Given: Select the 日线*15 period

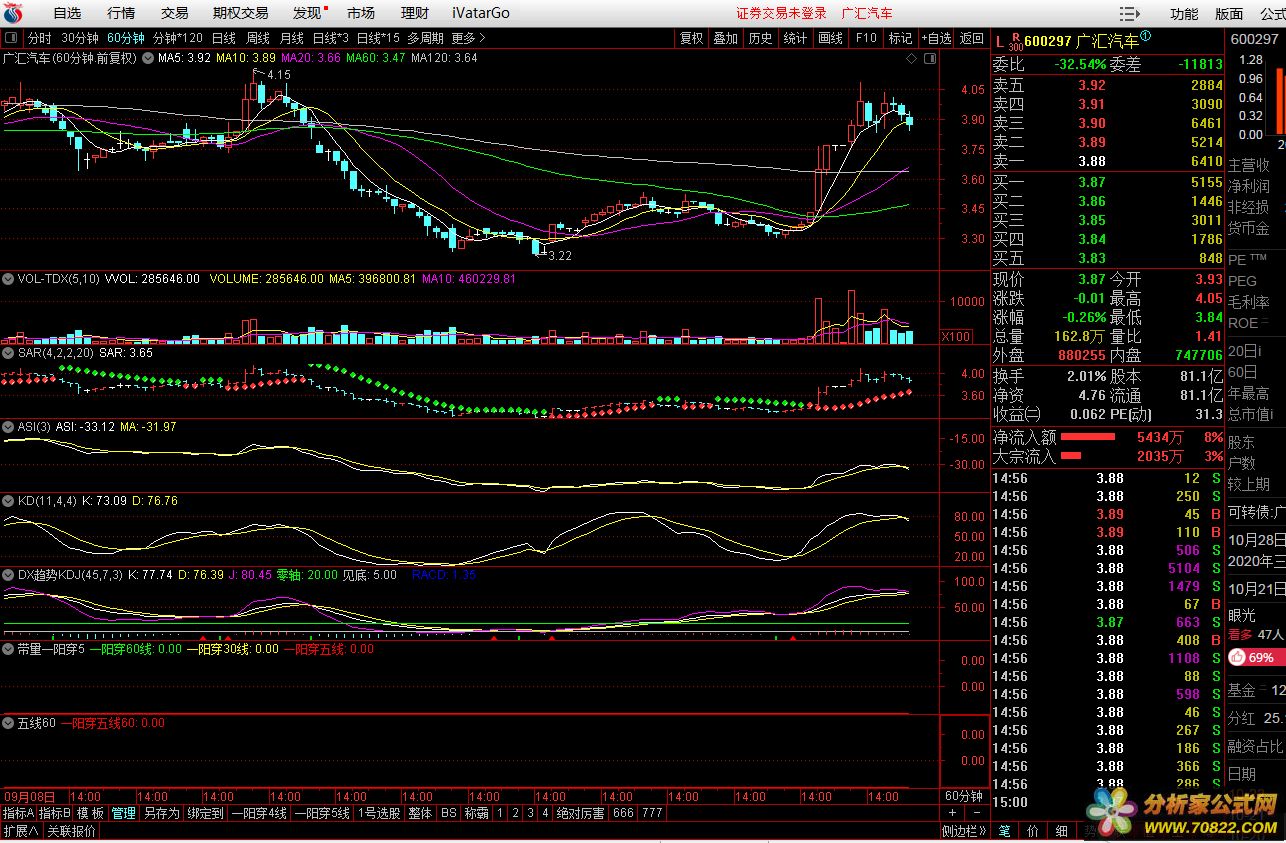Looking at the screenshot, I should pyautogui.click(x=378, y=38).
